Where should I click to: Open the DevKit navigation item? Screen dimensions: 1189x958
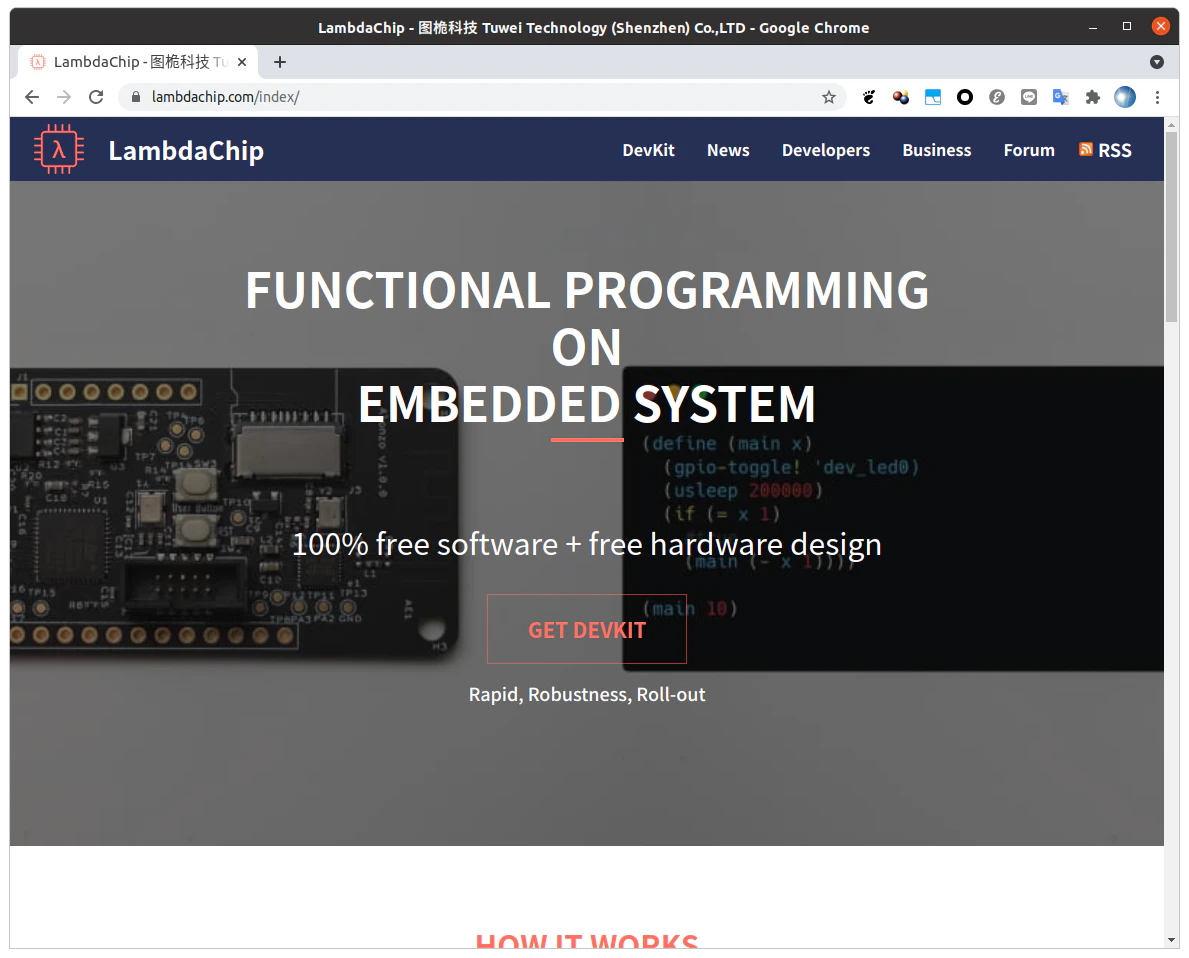(648, 150)
